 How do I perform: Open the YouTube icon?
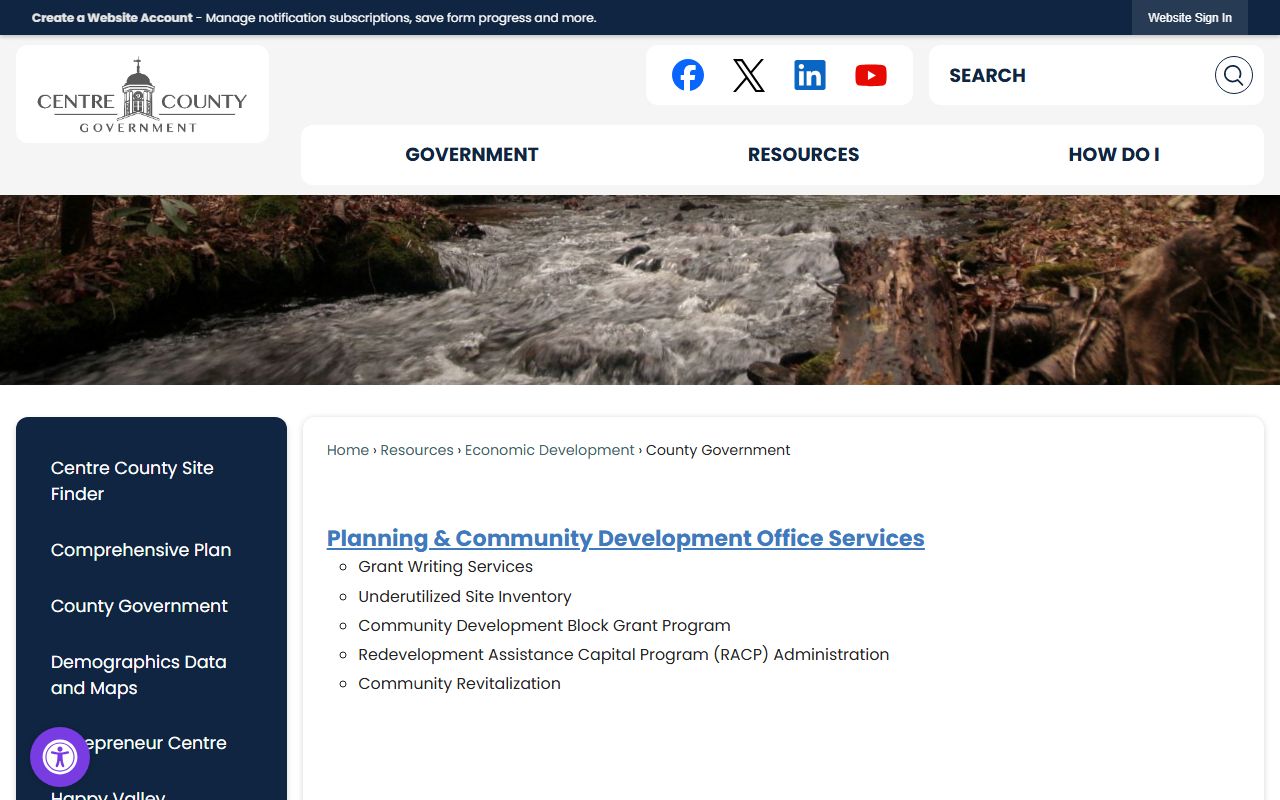pyautogui.click(x=870, y=75)
